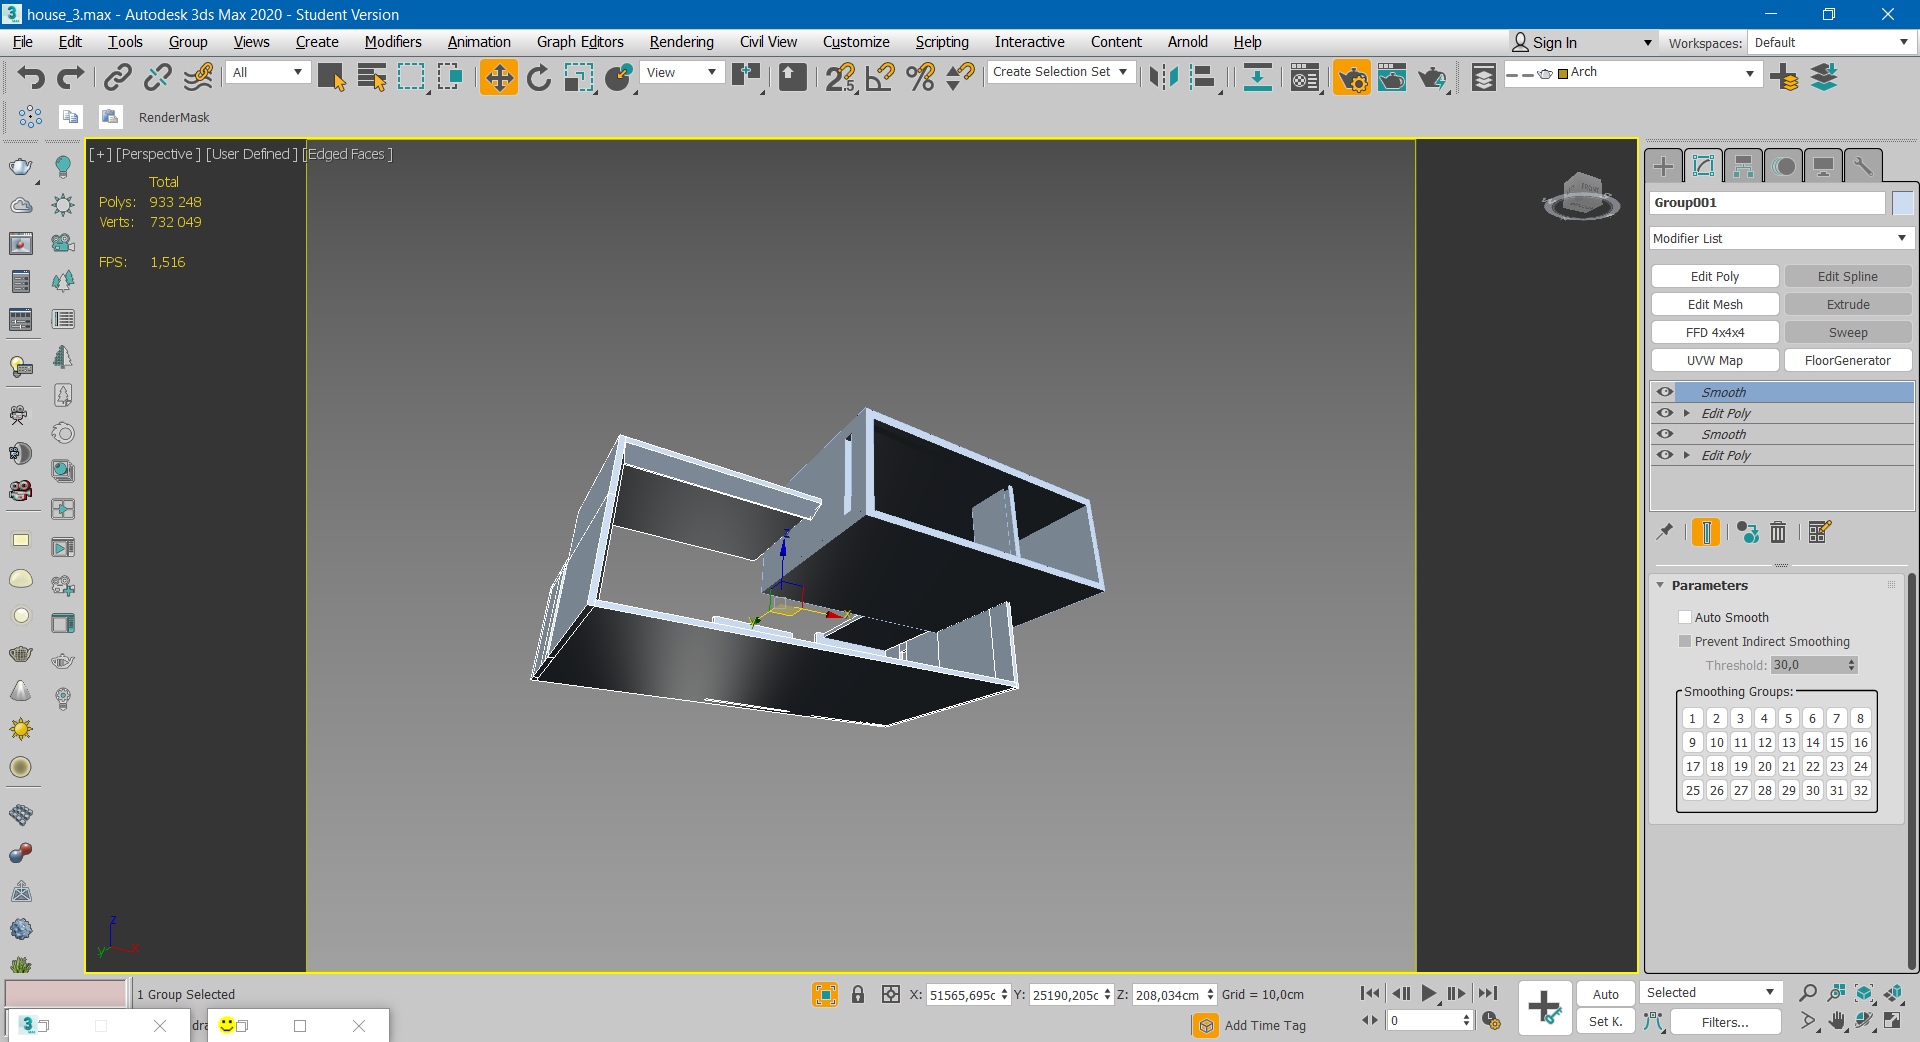Enable the Auto Smooth checkbox
1920x1042 pixels.
pyautogui.click(x=1685, y=617)
